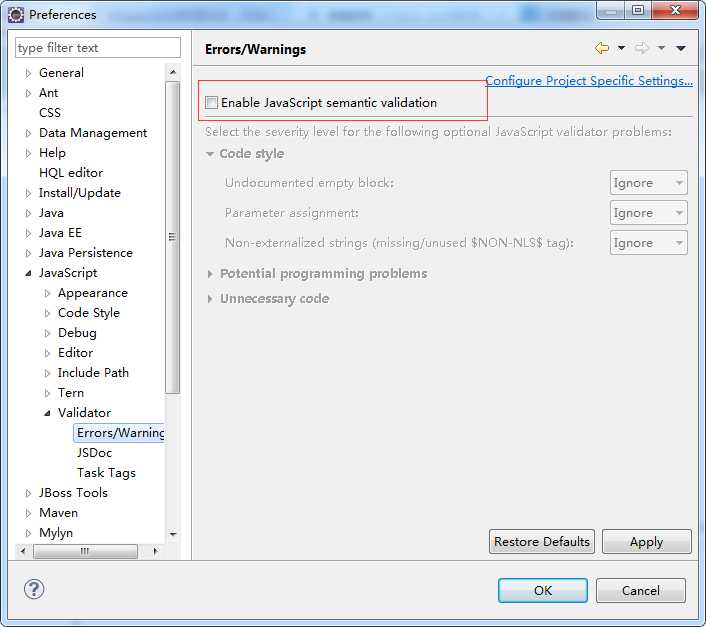Image resolution: width=706 pixels, height=627 pixels.
Task: Click the Apply button
Action: coord(647,541)
